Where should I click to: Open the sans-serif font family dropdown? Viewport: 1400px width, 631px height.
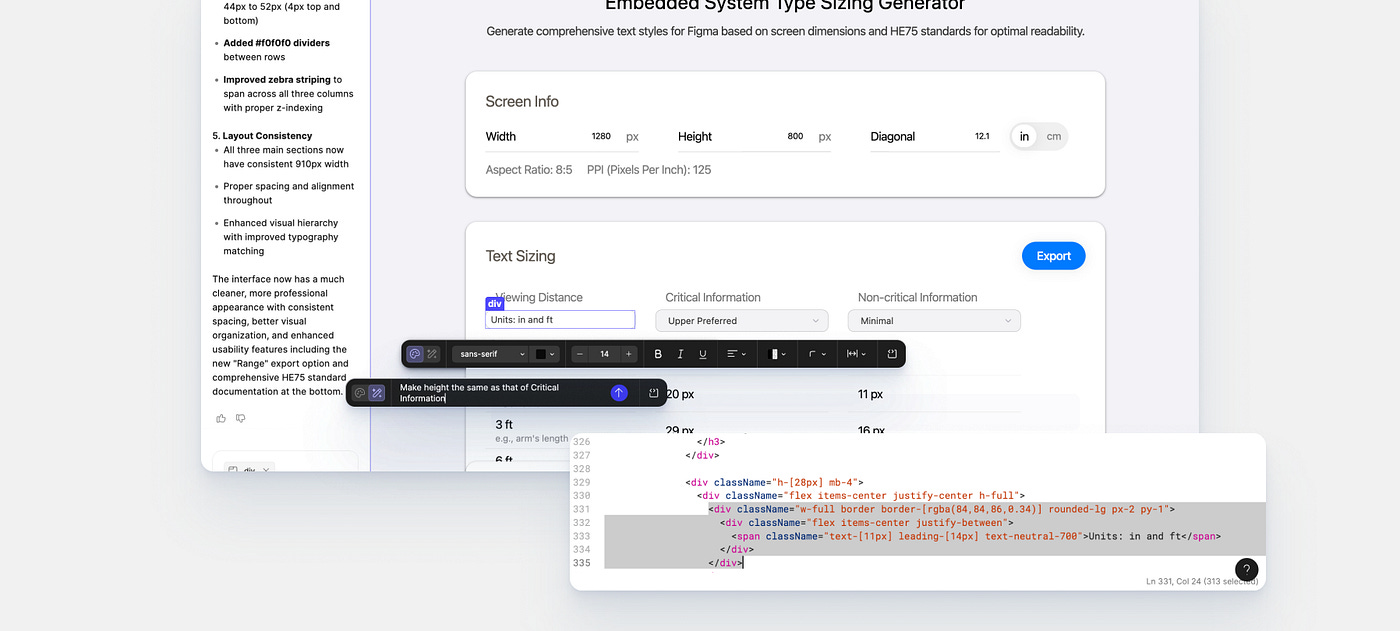pos(490,354)
